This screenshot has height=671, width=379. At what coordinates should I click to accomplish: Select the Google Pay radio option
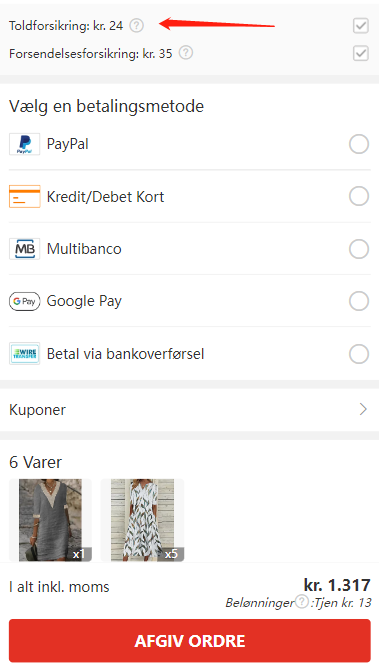[359, 301]
